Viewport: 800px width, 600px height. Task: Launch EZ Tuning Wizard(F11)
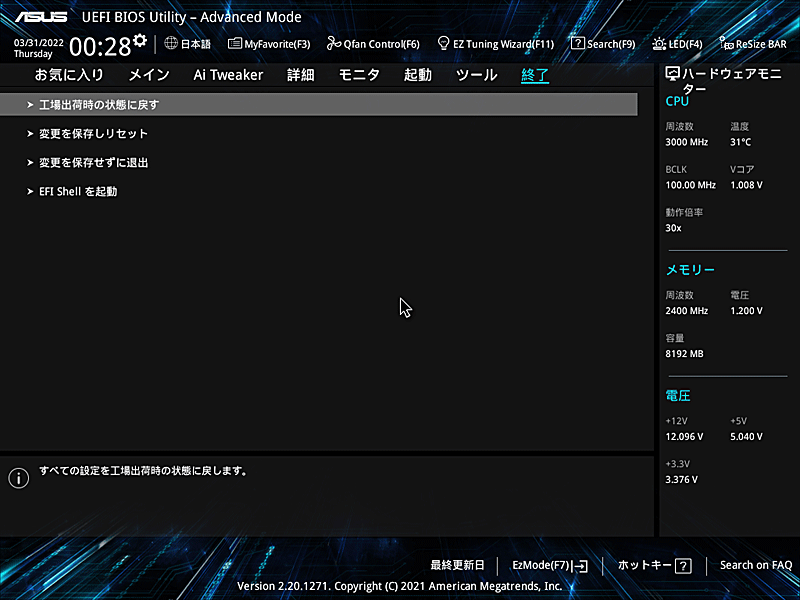click(x=496, y=44)
